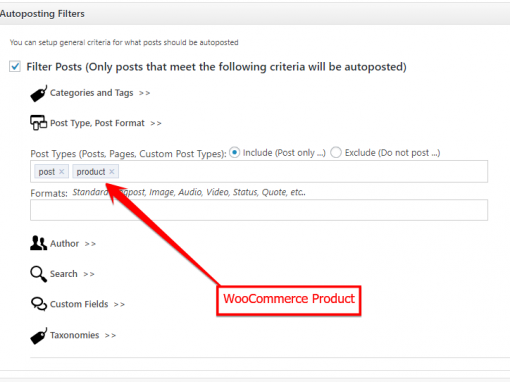The height and width of the screenshot is (382, 510).
Task: Expand the Author filter section
Action: 73,244
